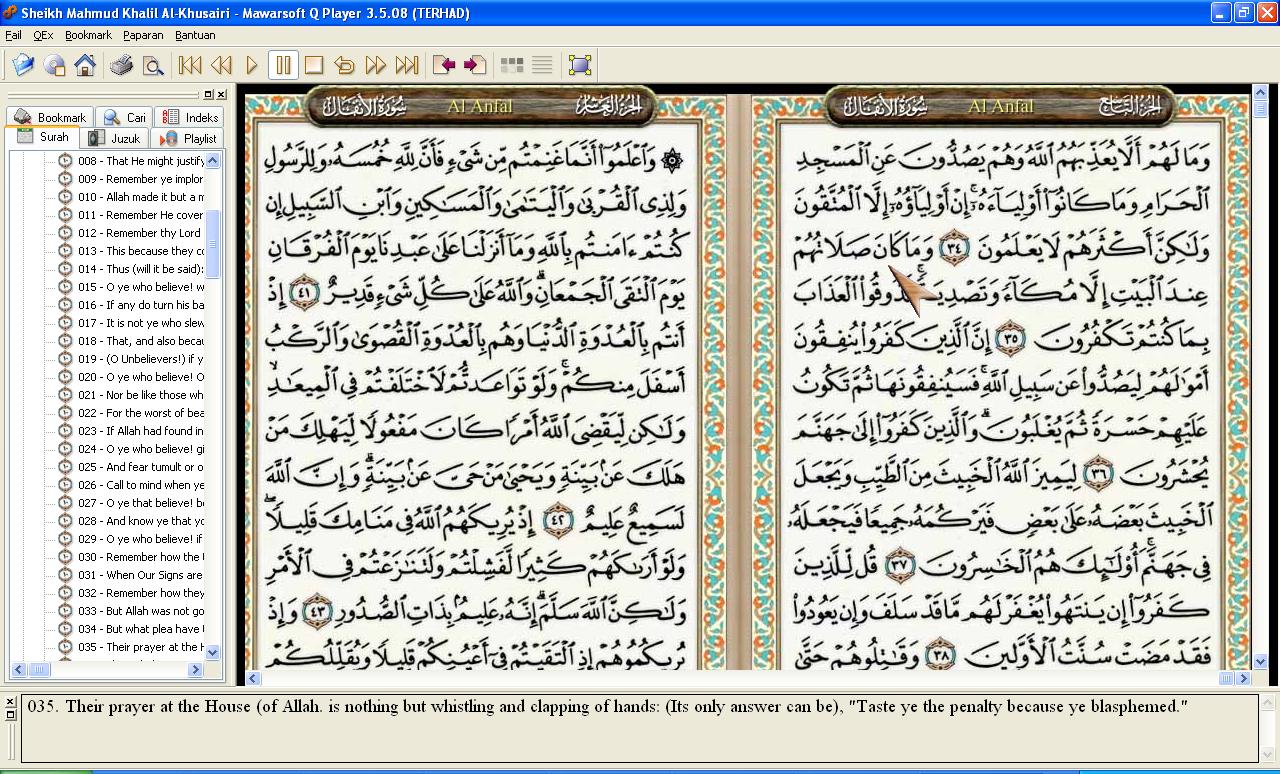Select verse 025 - And fear tumult
The width and height of the screenshot is (1280, 774).
[x=140, y=467]
